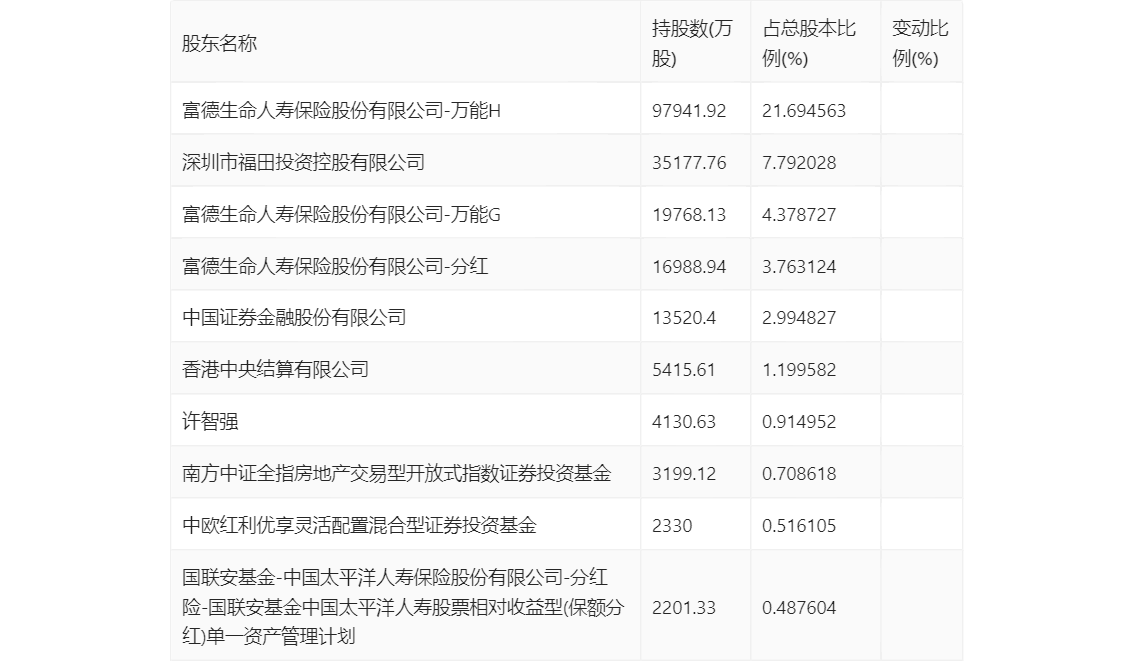
Task: Select the value 2330
Action: (672, 526)
